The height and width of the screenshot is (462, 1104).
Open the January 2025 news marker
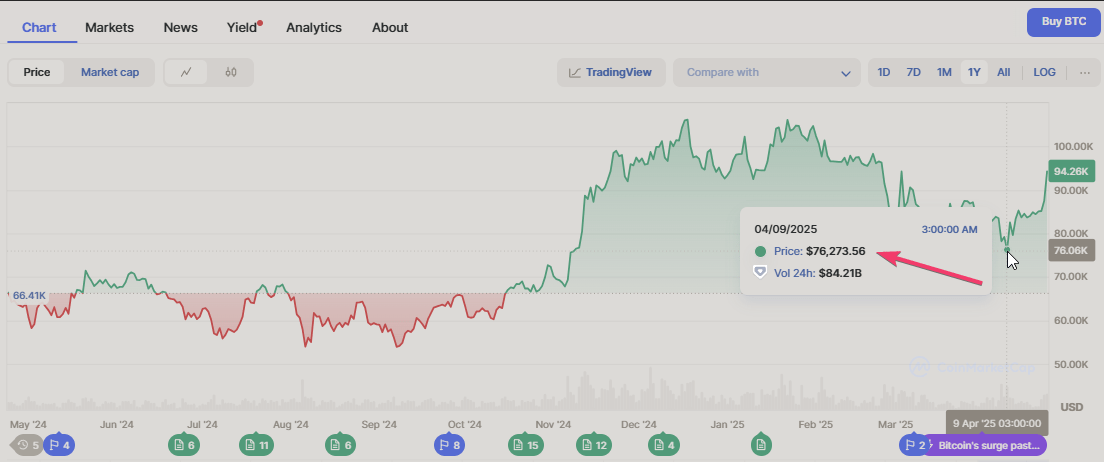(x=762, y=445)
